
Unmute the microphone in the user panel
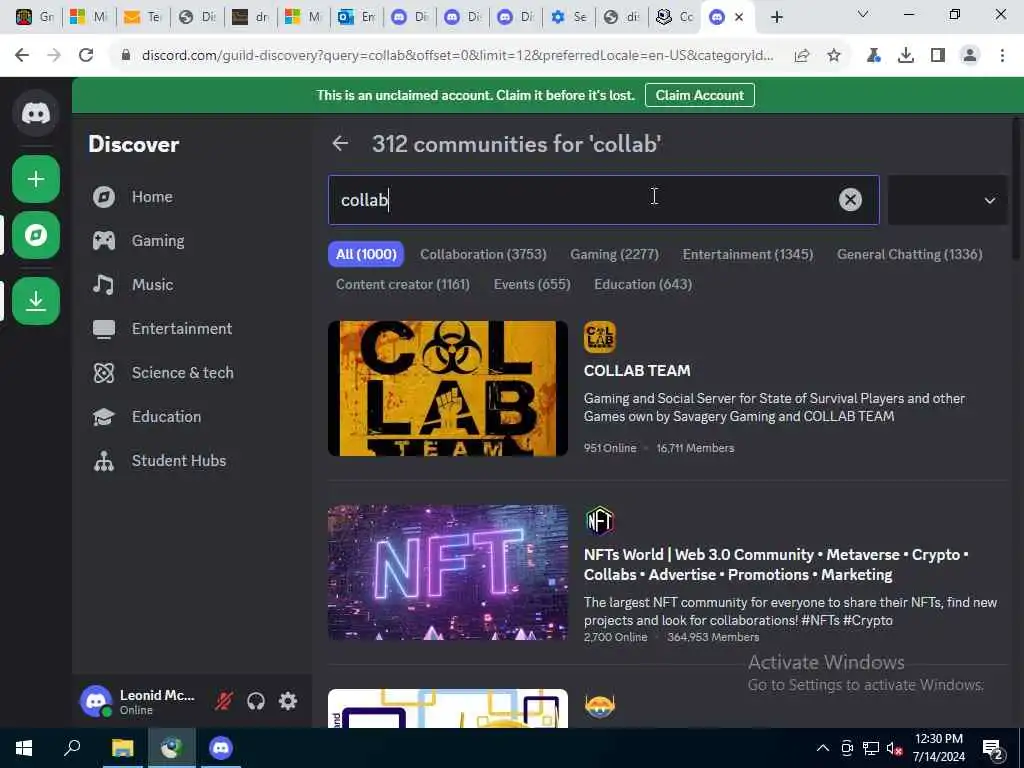(224, 701)
